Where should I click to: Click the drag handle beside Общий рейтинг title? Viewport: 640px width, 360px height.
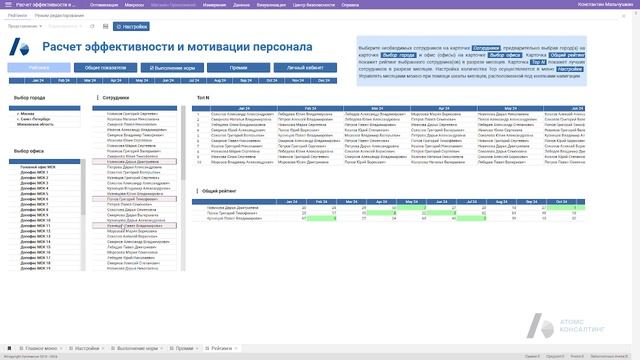coord(197,191)
